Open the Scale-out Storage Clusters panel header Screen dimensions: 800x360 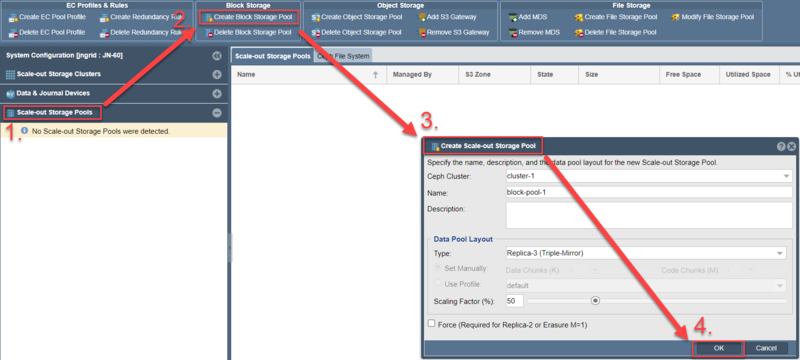point(113,74)
